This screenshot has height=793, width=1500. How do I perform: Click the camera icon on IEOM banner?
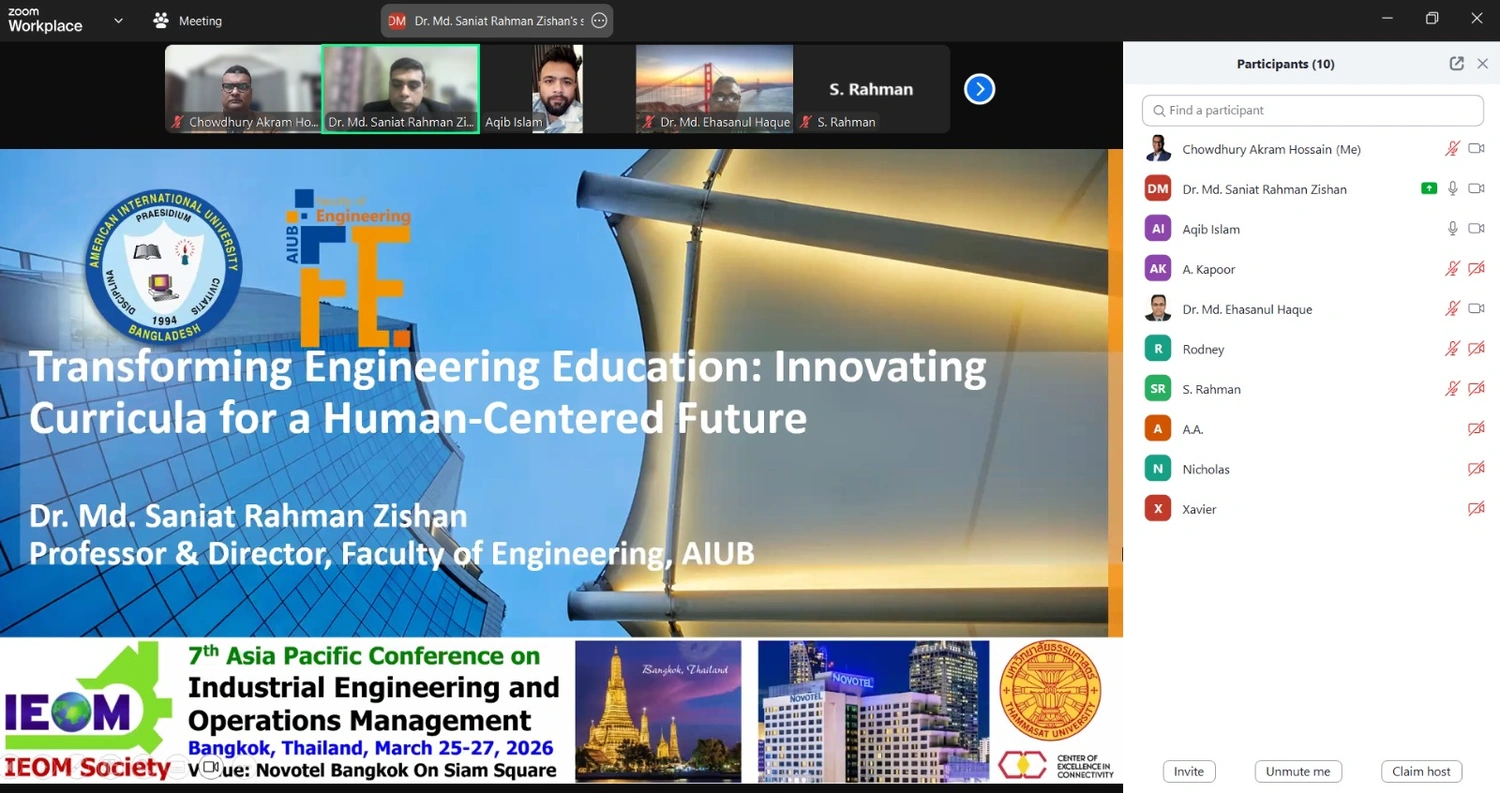pyautogui.click(x=211, y=767)
